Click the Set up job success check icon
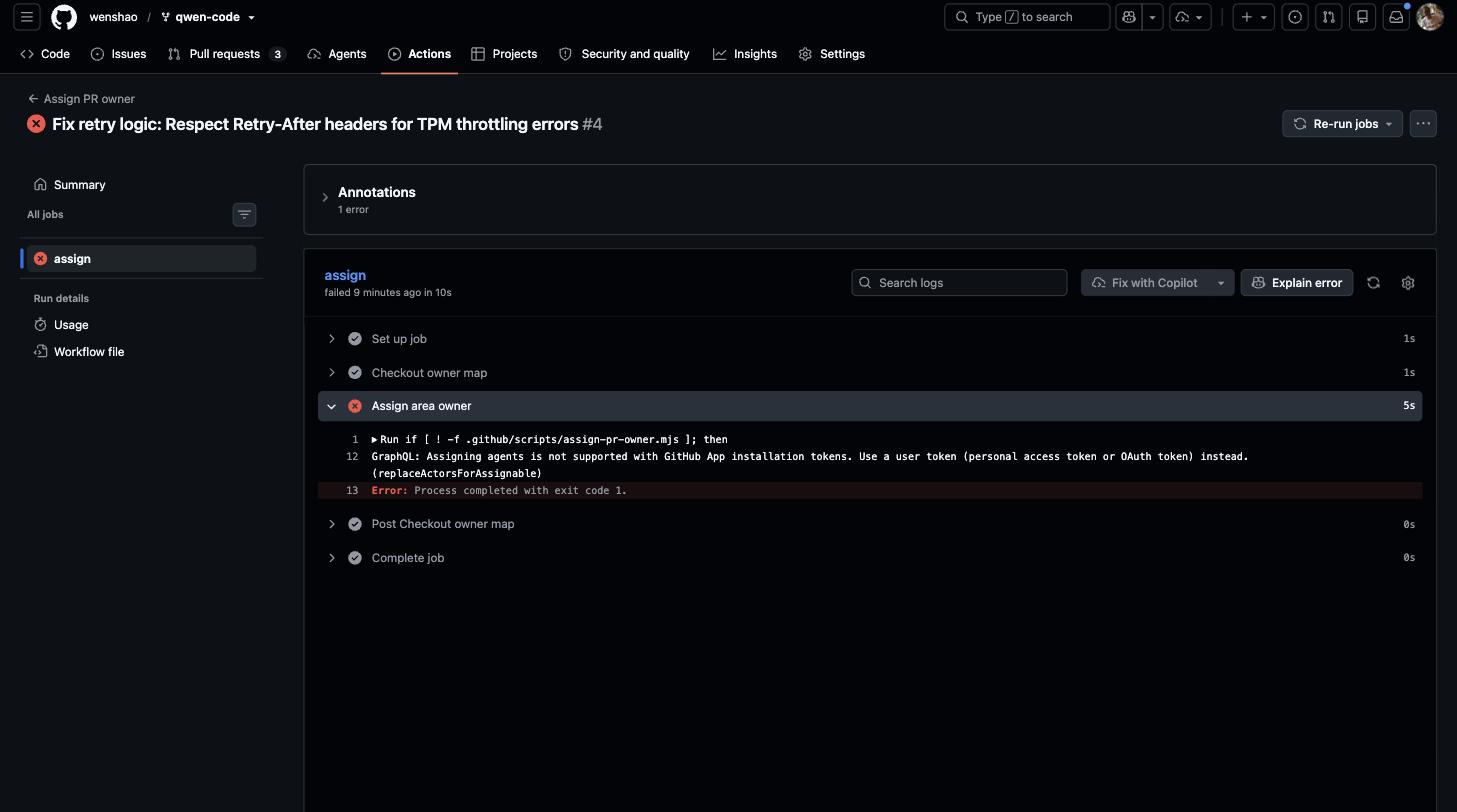Viewport: 1457px width, 812px height. pyautogui.click(x=354, y=339)
